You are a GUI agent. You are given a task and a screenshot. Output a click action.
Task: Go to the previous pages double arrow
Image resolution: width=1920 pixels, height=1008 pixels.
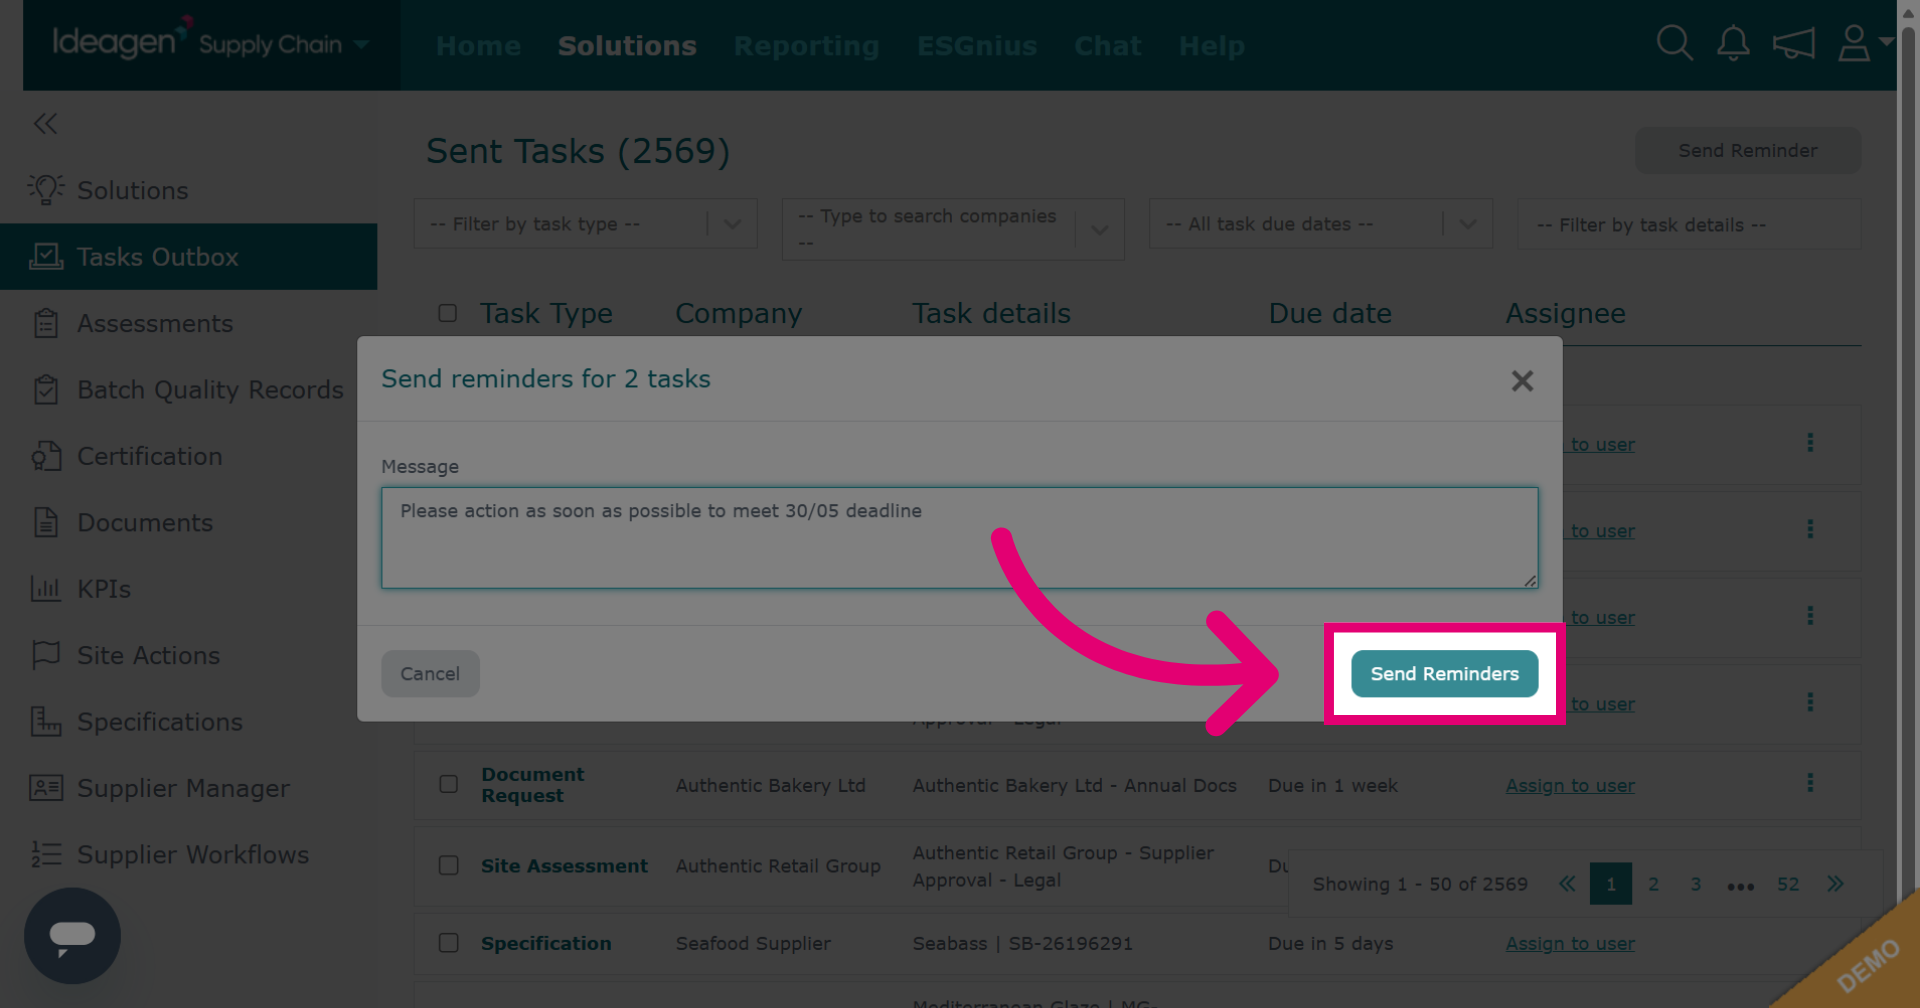tap(1567, 884)
